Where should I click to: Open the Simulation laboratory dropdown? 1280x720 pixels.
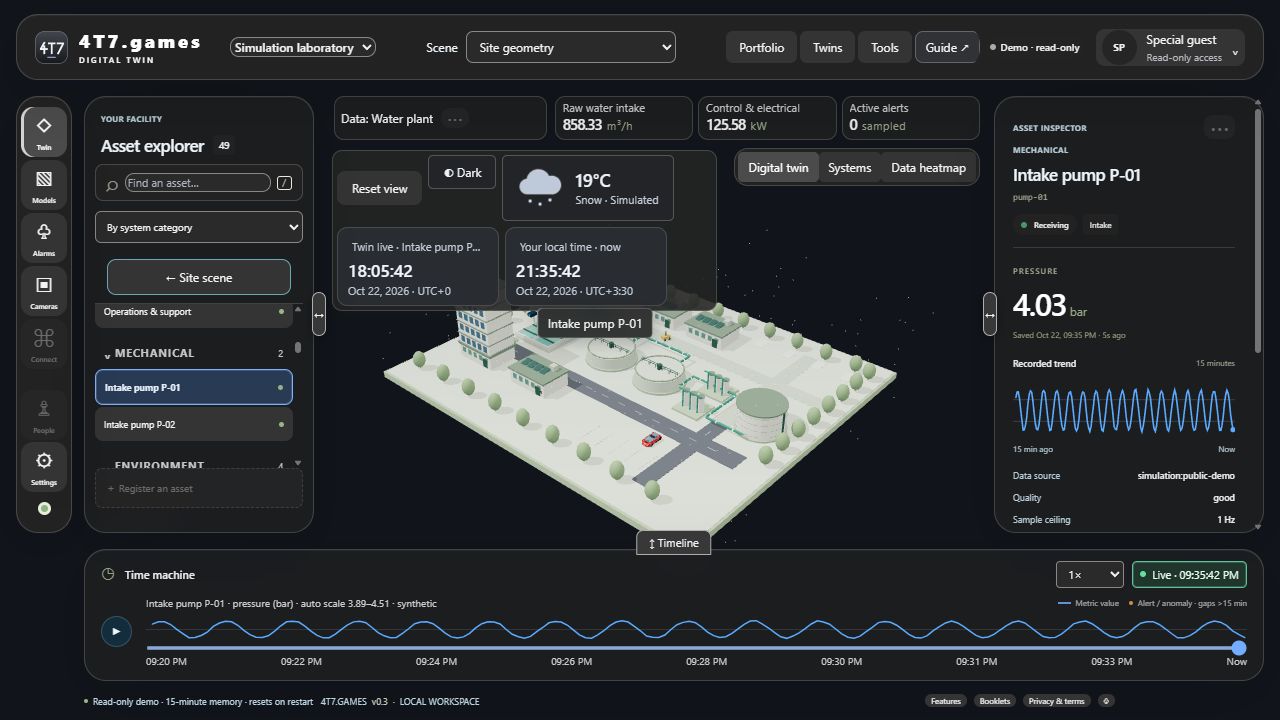pos(302,47)
